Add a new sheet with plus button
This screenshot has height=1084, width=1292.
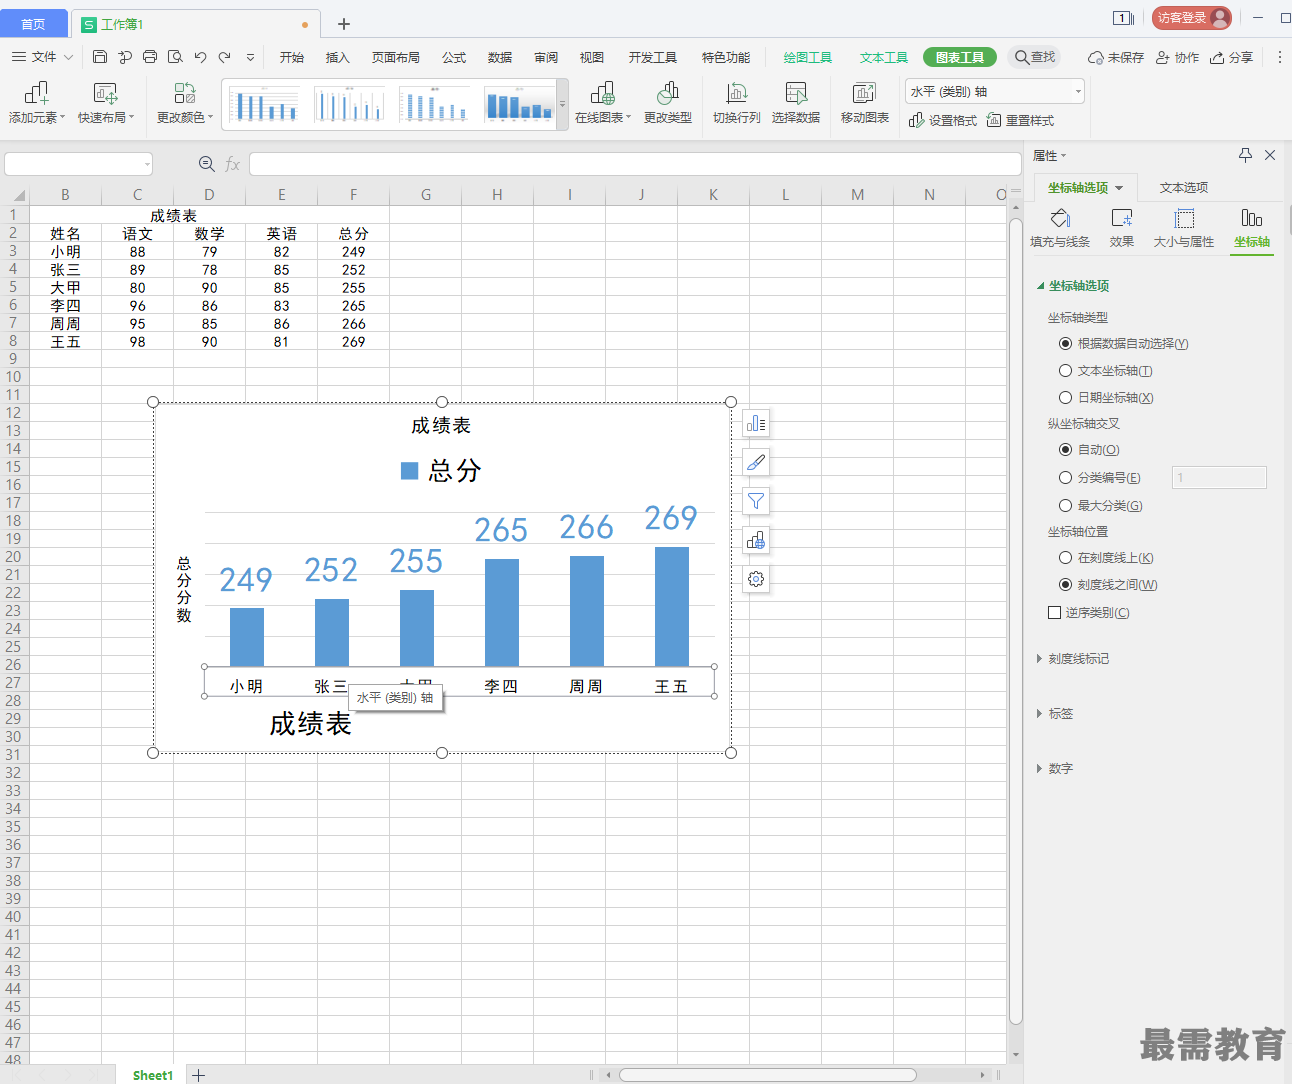pos(199,1075)
